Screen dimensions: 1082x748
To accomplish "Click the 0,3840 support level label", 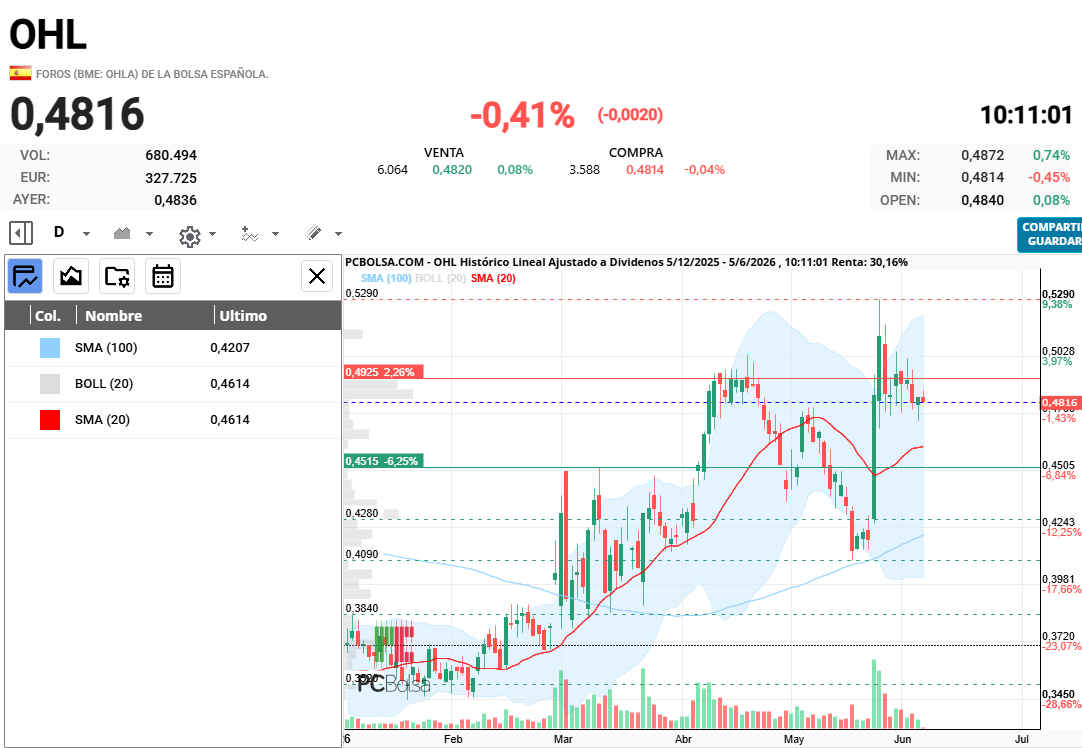I will [x=362, y=608].
